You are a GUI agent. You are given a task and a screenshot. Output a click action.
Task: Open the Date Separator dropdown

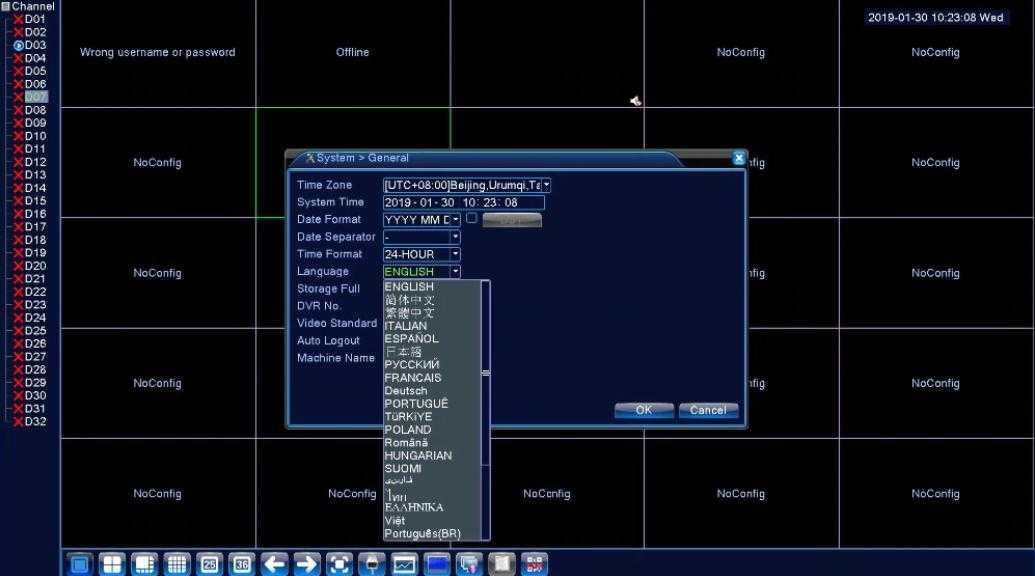tap(455, 237)
